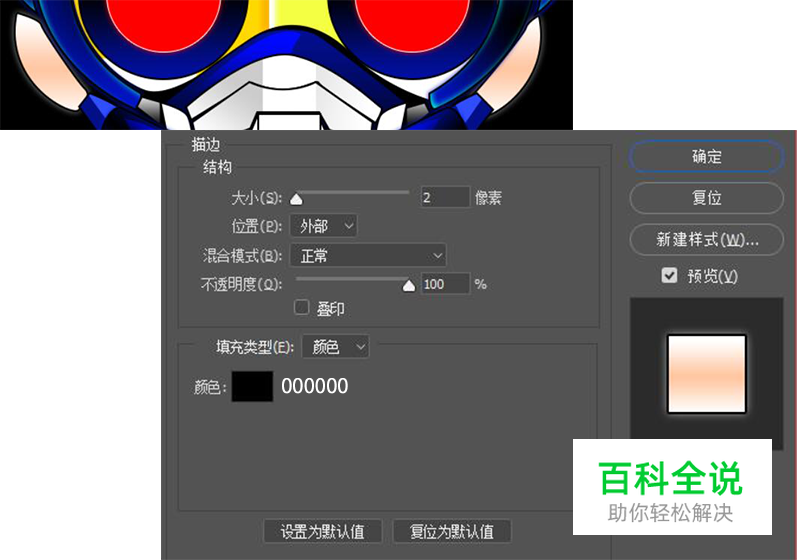Click the 确定 button
Image resolution: width=797 pixels, height=560 pixels.
click(x=706, y=157)
